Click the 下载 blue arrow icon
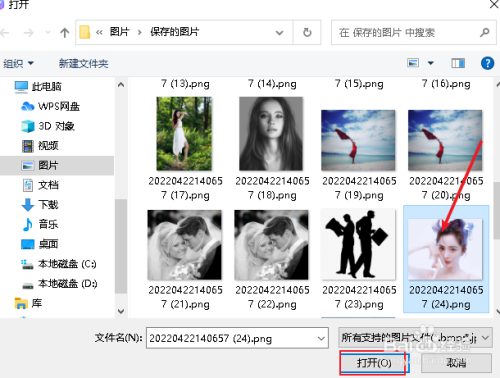 tap(28, 205)
